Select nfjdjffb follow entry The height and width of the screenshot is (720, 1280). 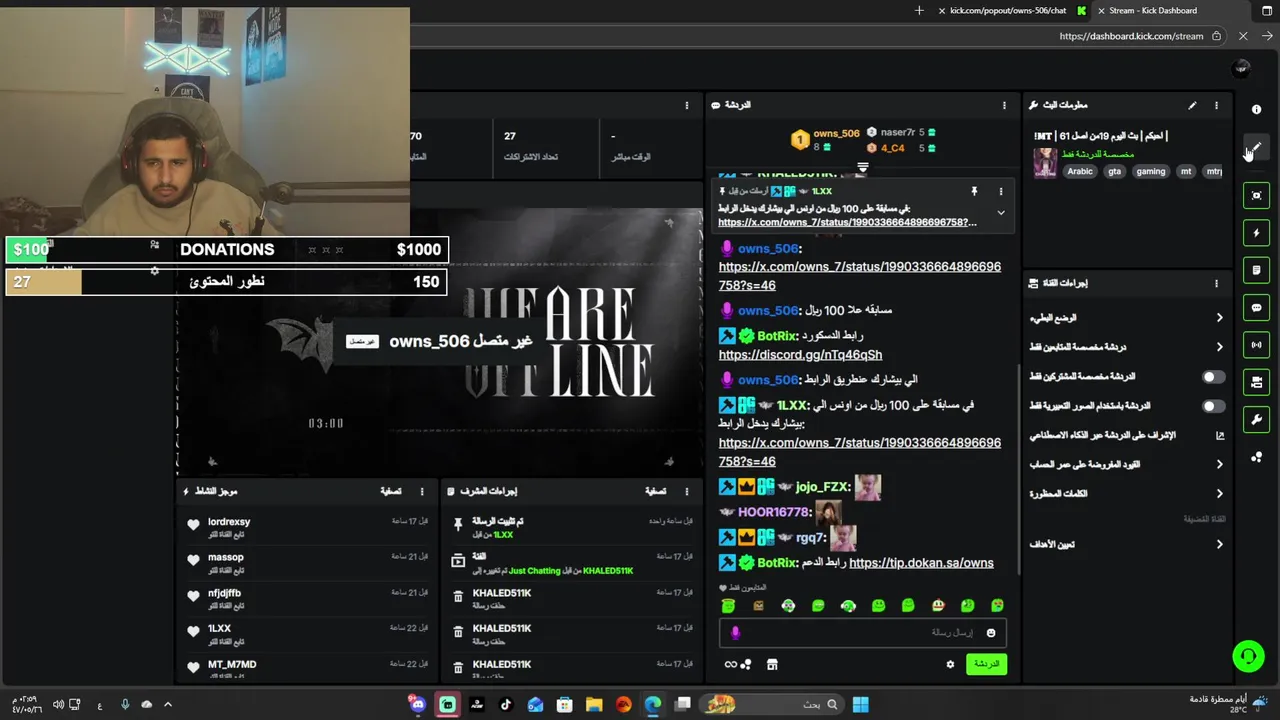[308, 598]
